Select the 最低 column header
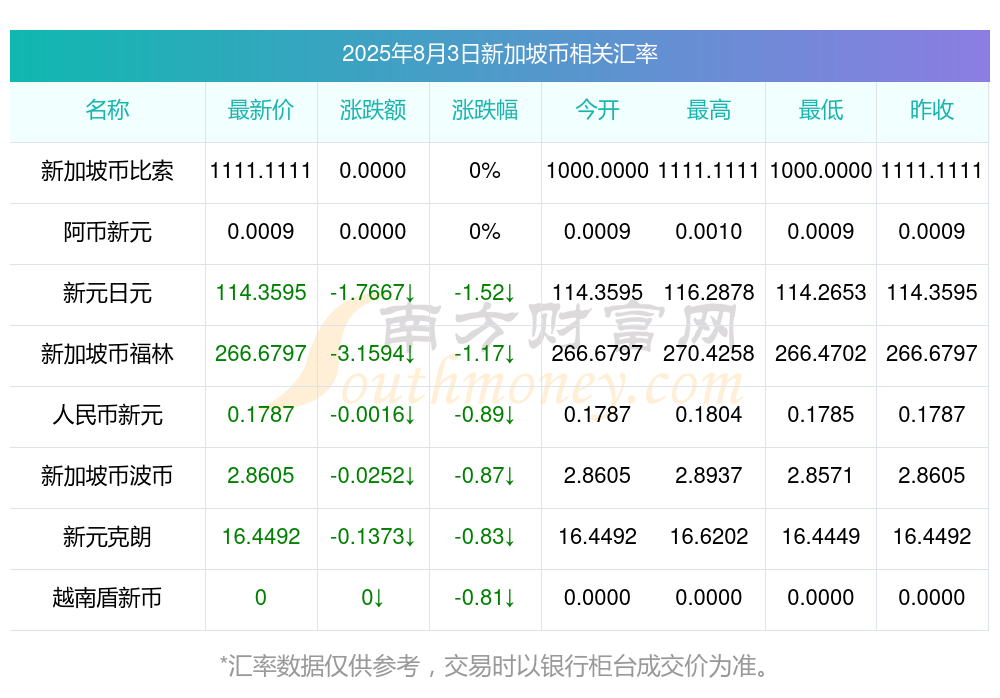 click(821, 110)
